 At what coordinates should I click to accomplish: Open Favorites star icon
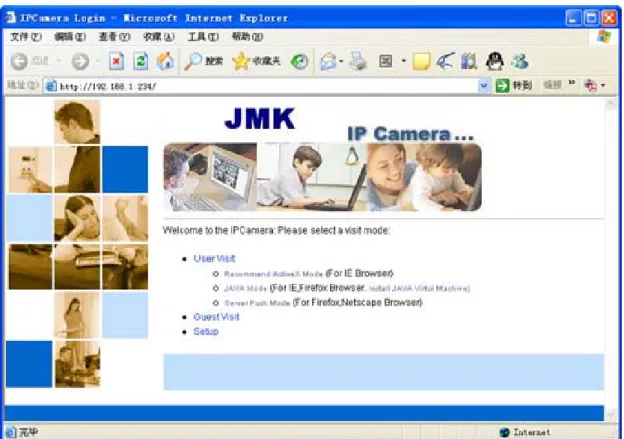click(x=241, y=61)
